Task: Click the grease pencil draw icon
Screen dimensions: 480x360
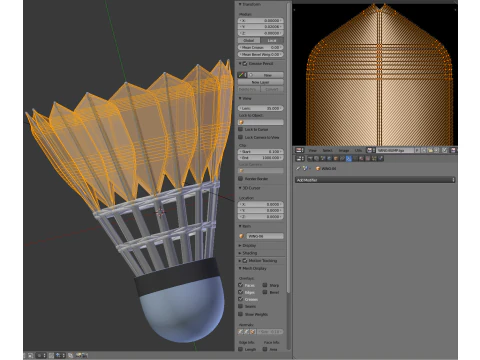Action: (242, 75)
